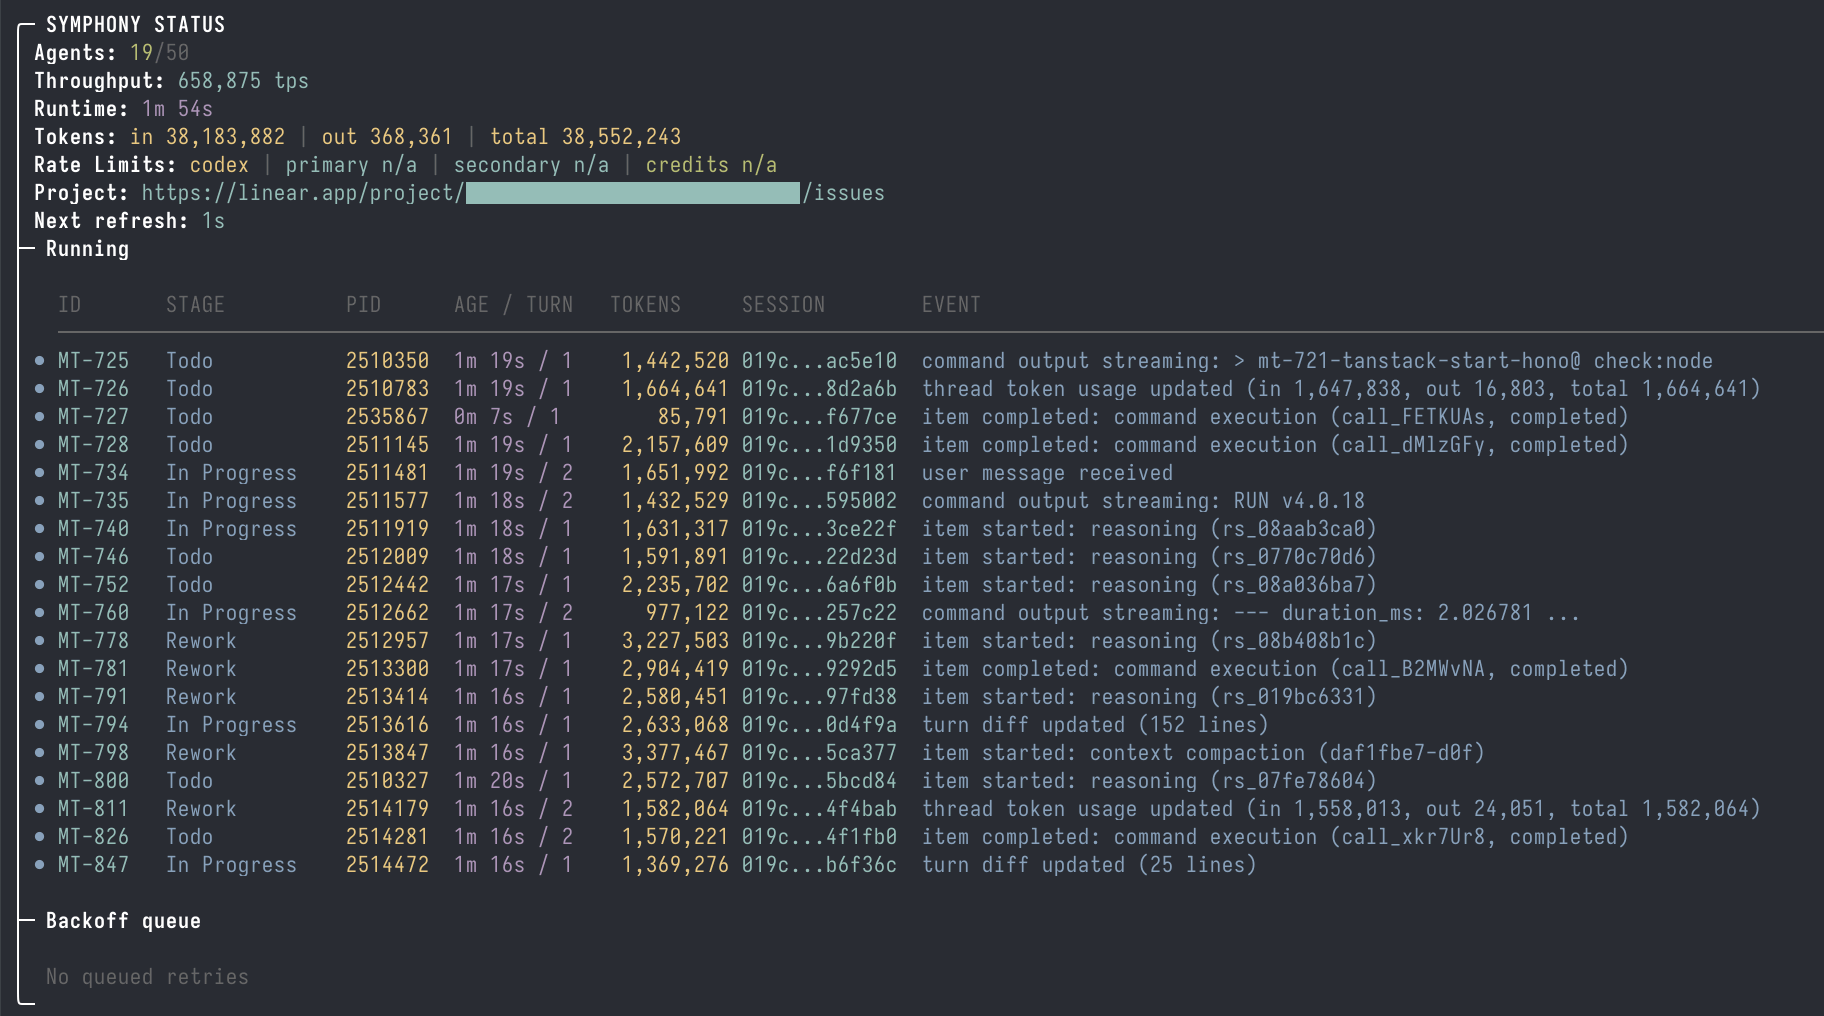Screen dimensions: 1824x1016
Task: Click the MT-798 Rework row status dot
Action: (x=38, y=753)
